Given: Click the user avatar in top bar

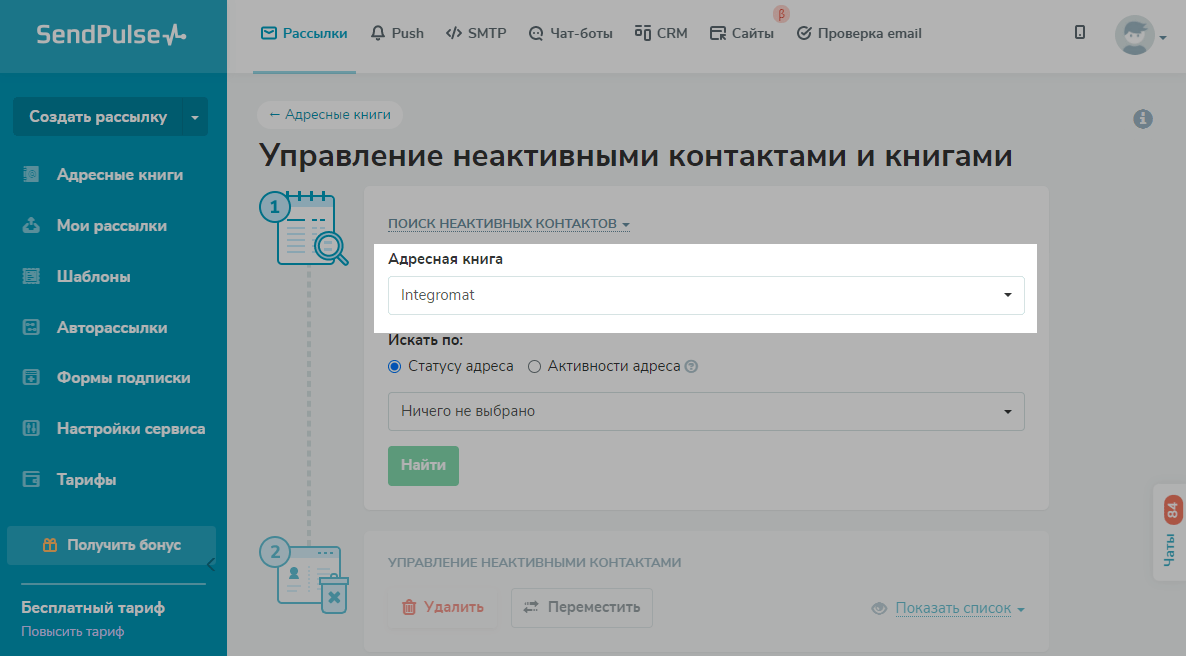Looking at the screenshot, I should [1134, 35].
